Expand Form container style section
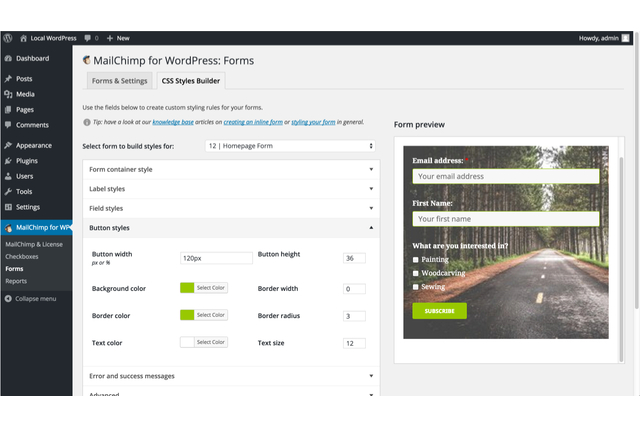 click(231, 169)
